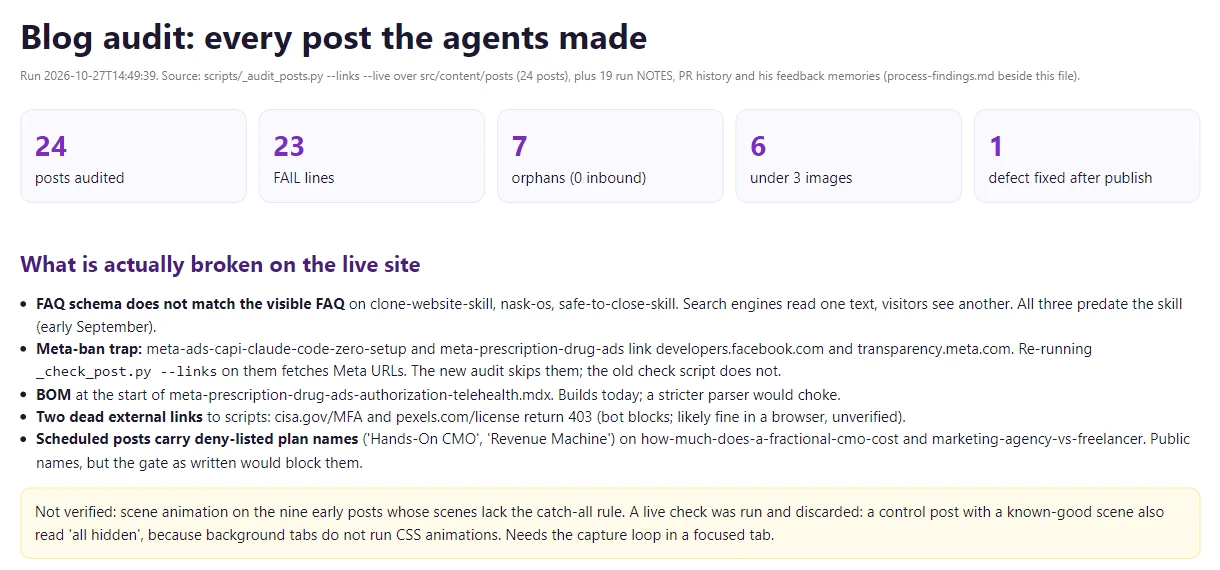Viewport: 1220px width, 570px height.
Task: Click the '7 orphans (0 inbound)' card
Action: point(610,156)
